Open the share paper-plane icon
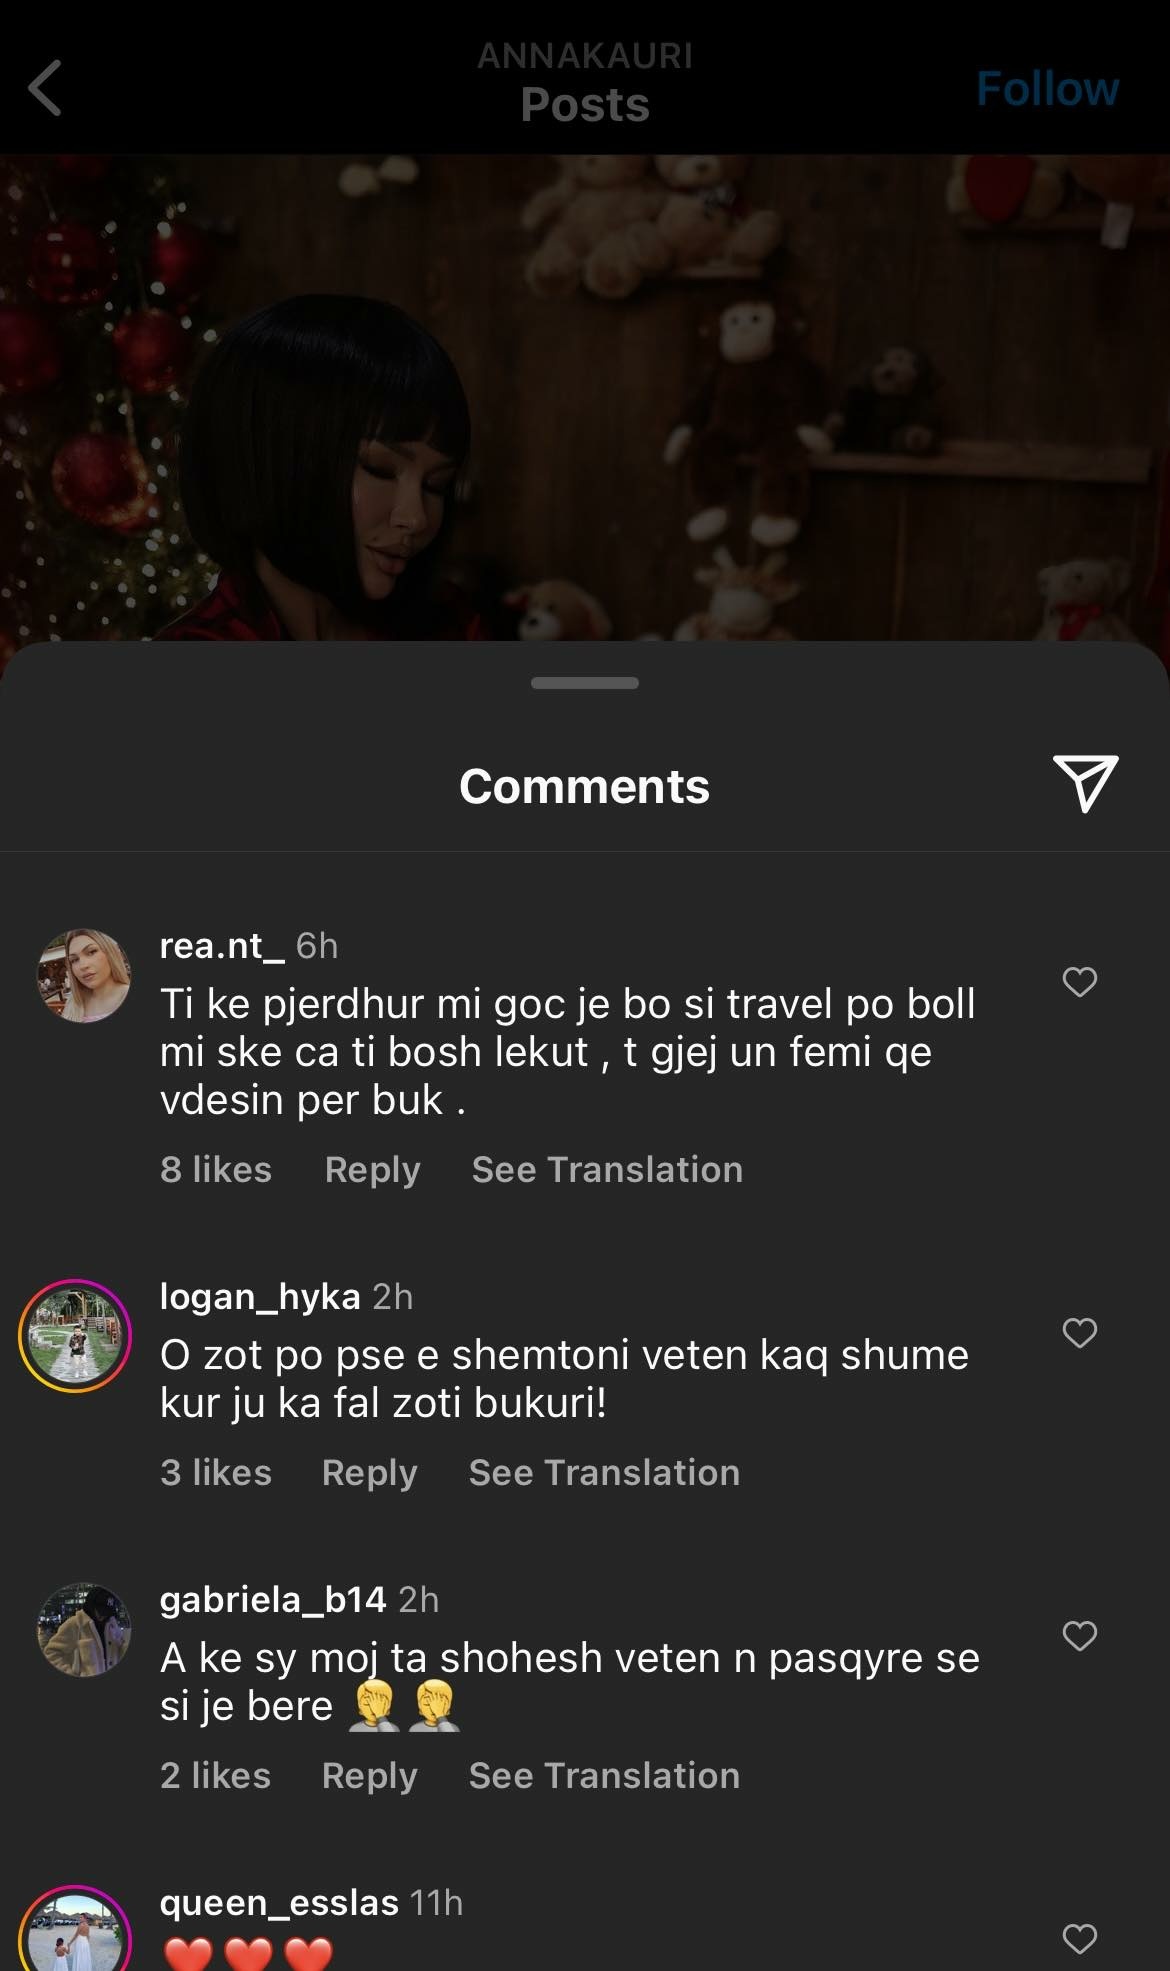Image resolution: width=1170 pixels, height=1971 pixels. click(x=1085, y=783)
